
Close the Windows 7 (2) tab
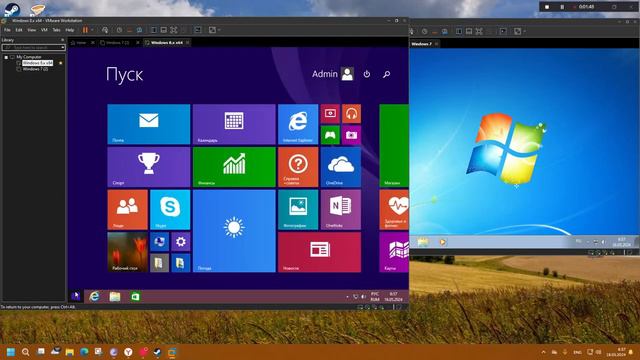point(138,42)
